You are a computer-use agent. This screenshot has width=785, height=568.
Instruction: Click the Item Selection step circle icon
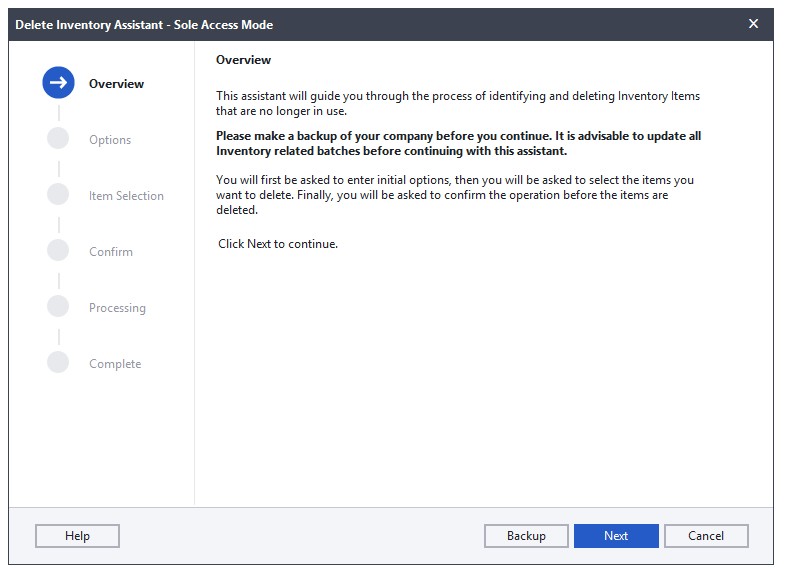pyautogui.click(x=58, y=195)
